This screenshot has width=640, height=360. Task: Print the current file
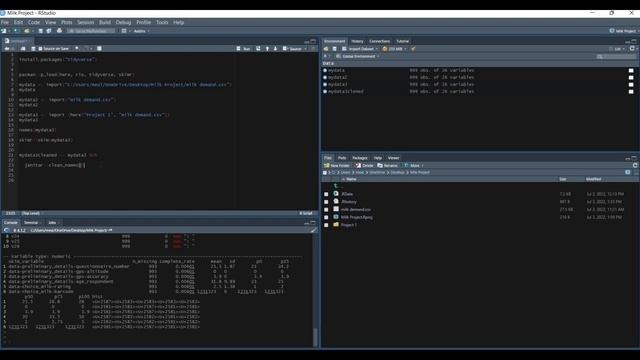59,31
